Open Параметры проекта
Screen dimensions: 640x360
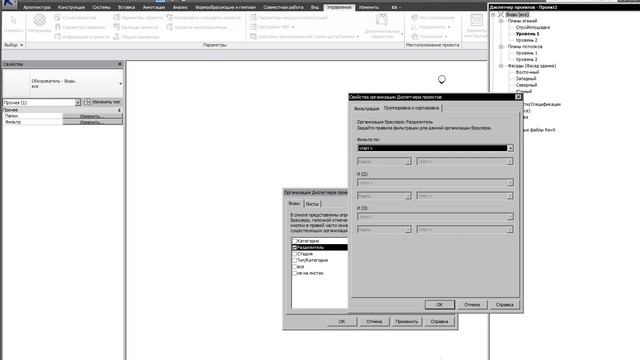pyautogui.click(x=138, y=18)
